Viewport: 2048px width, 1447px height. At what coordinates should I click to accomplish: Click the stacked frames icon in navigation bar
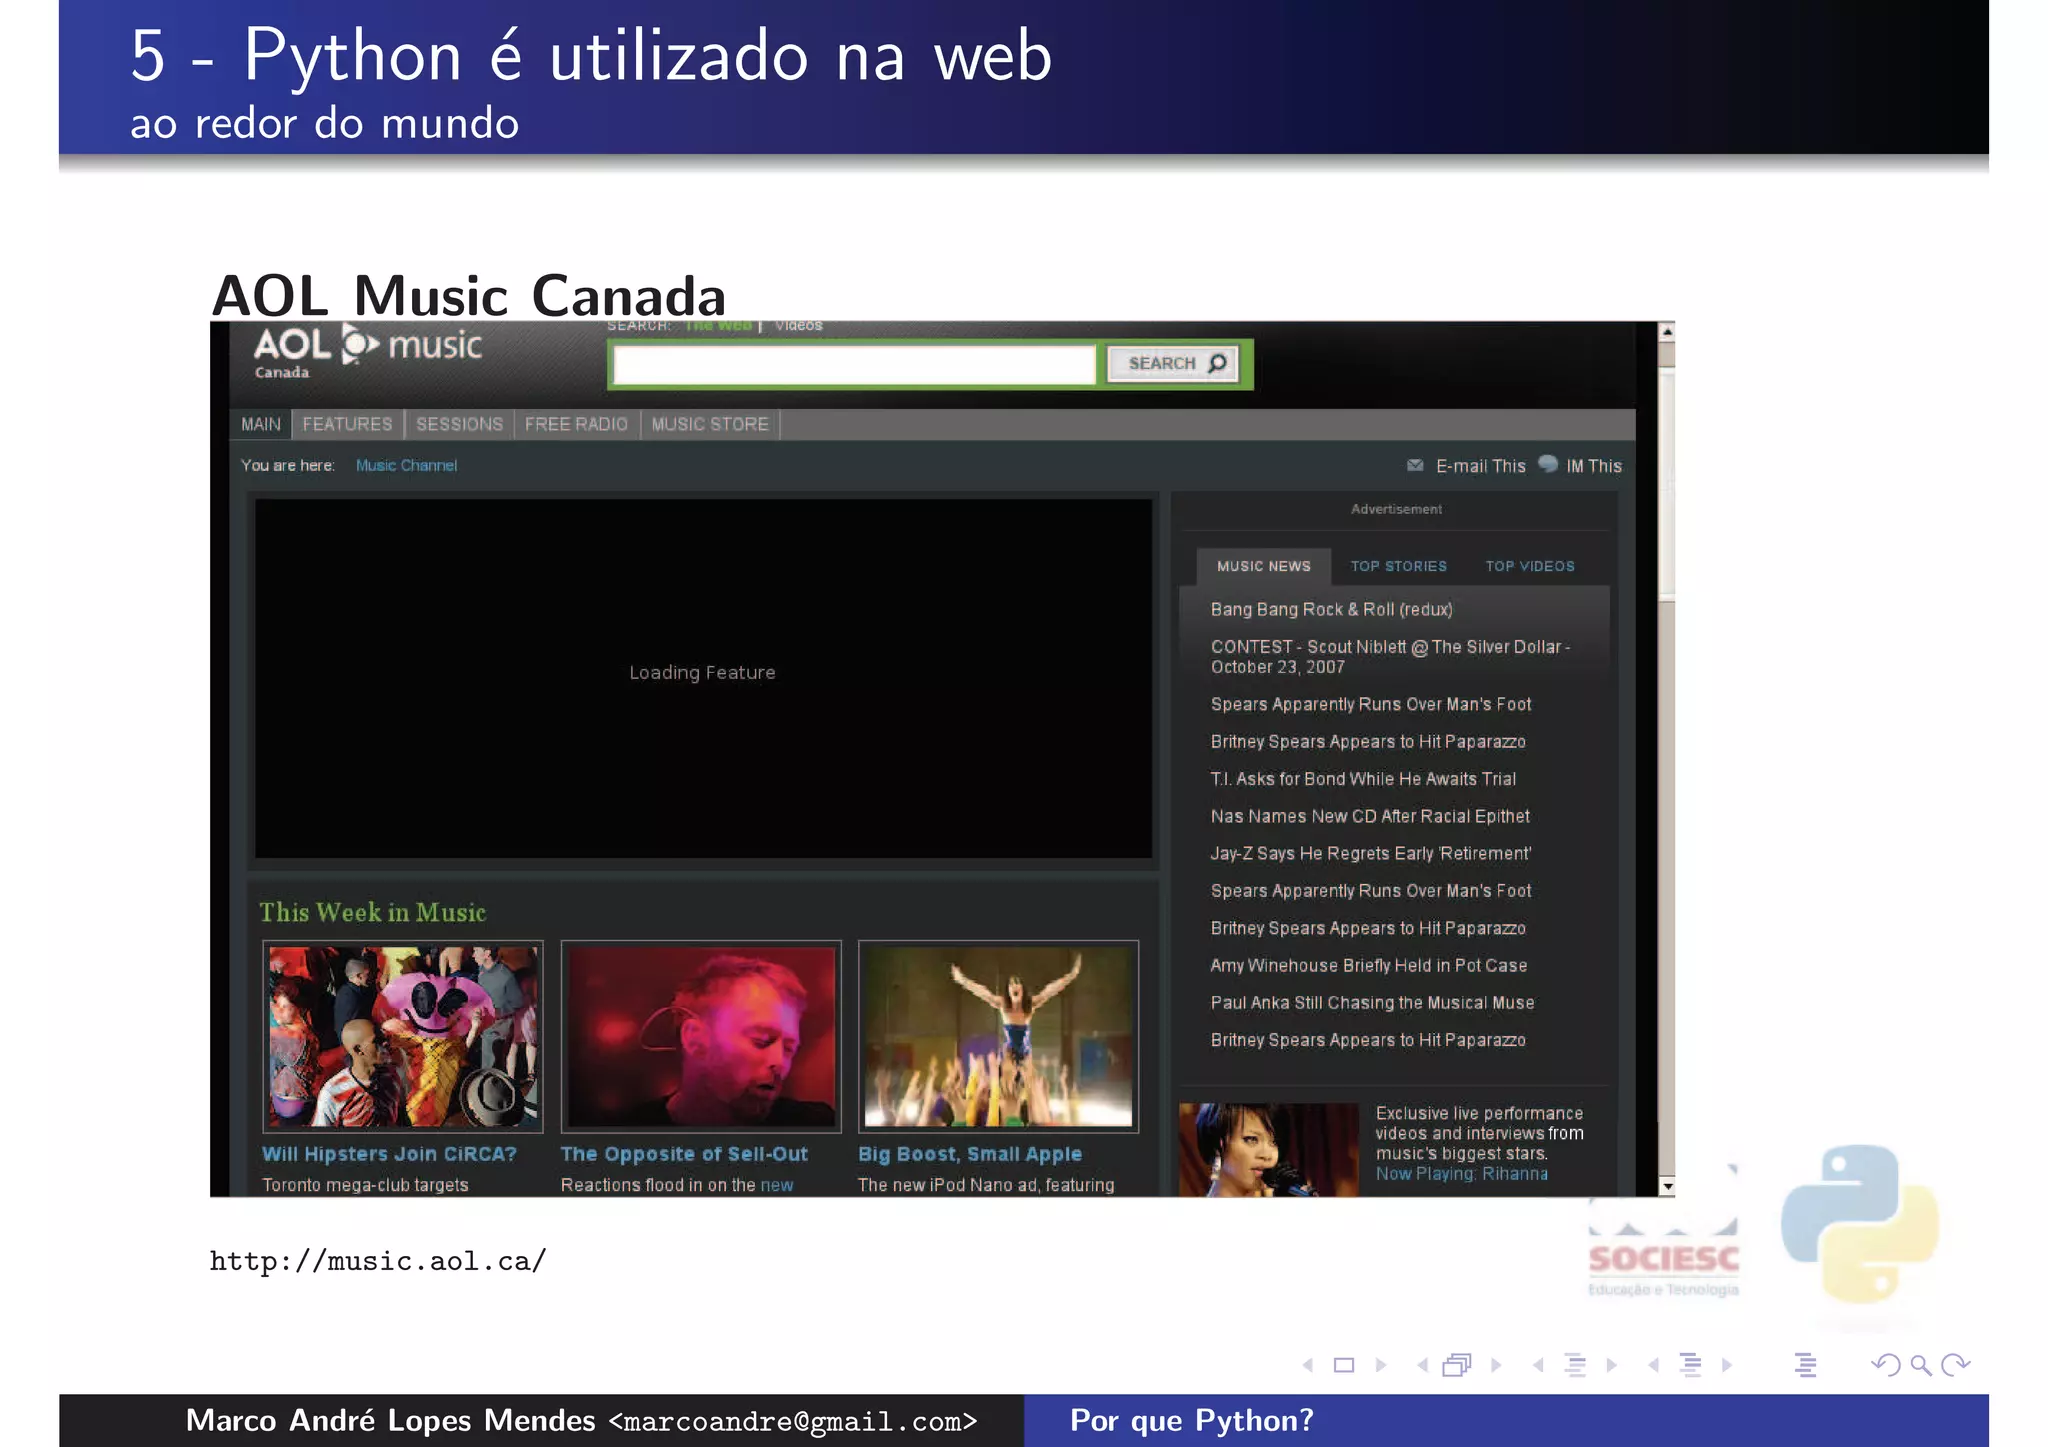(x=1458, y=1365)
